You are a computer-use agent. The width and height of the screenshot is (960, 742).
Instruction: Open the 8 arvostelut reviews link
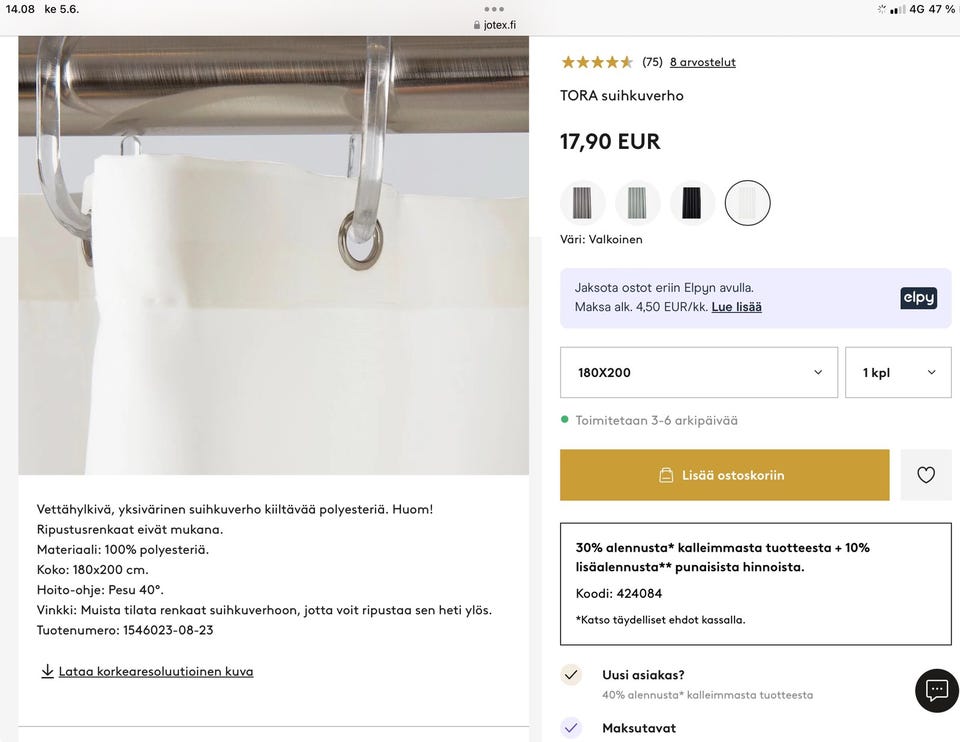click(x=702, y=62)
